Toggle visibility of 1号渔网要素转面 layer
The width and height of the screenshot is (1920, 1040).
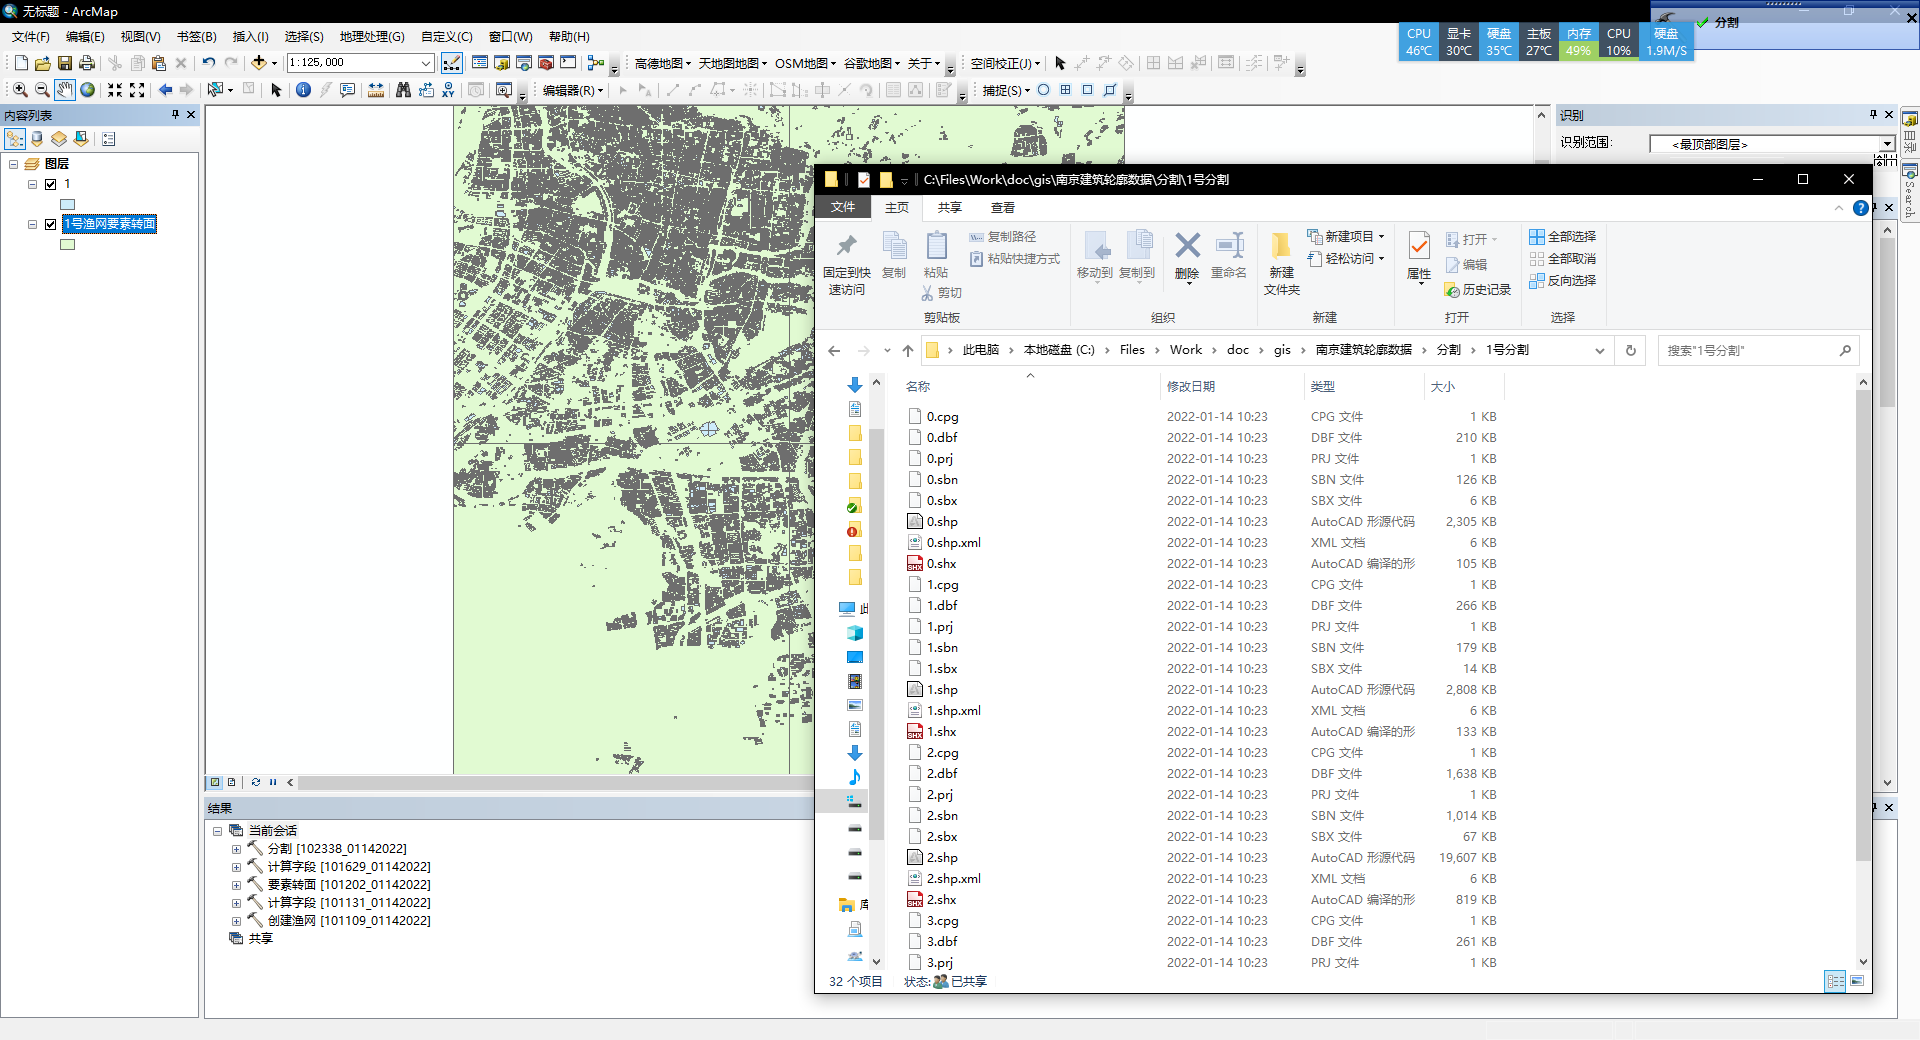coord(51,224)
